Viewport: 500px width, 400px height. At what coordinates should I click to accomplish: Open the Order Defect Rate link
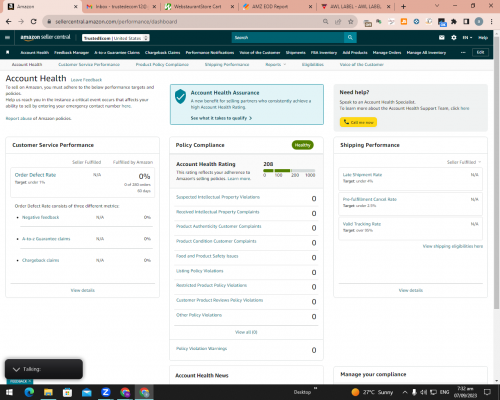tap(35, 175)
